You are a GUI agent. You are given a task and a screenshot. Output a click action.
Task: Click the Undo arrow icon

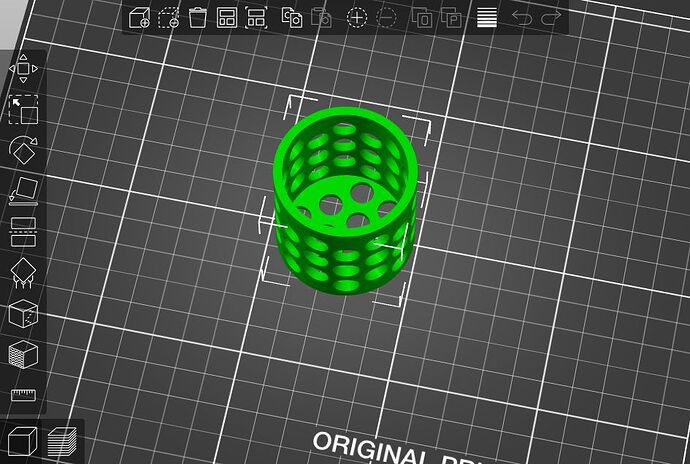click(x=522, y=18)
